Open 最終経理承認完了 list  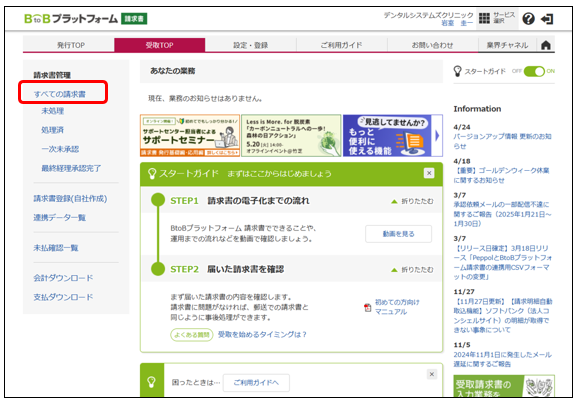coord(71,168)
